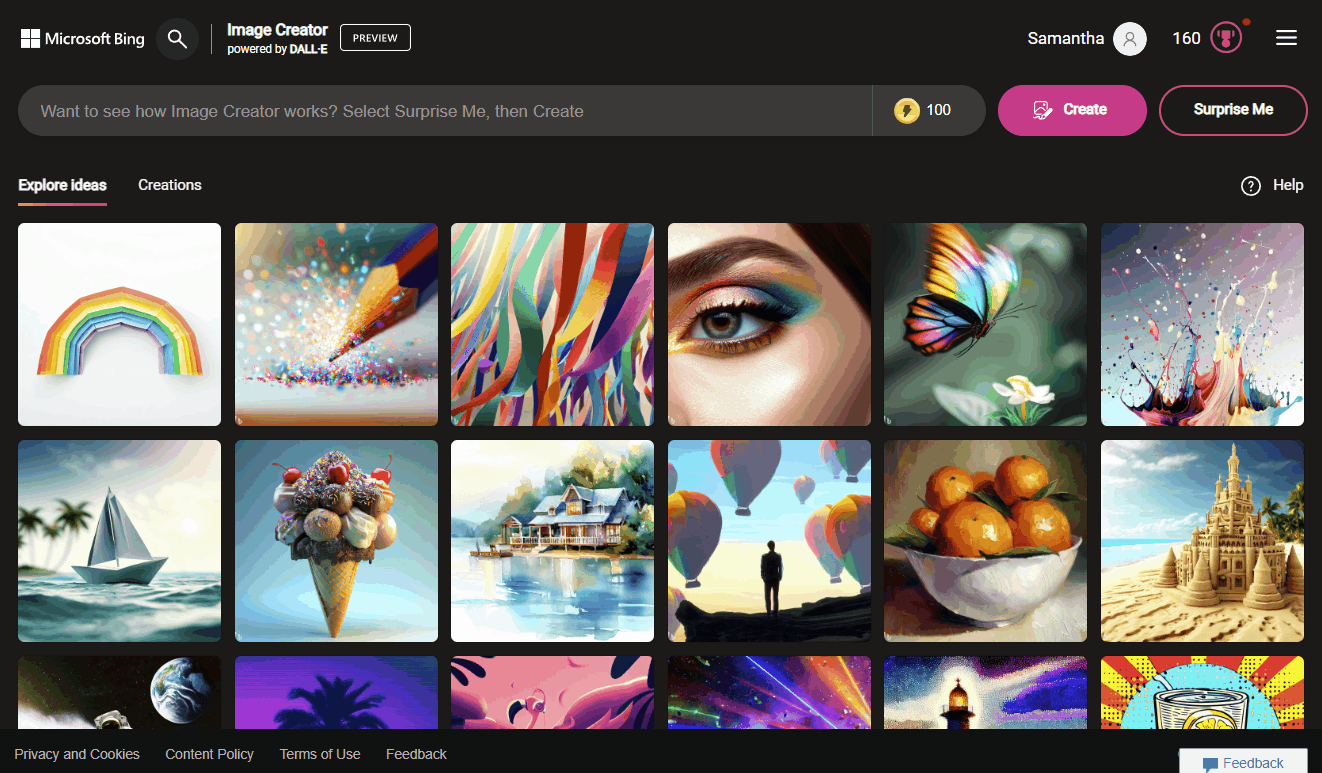This screenshot has height=773, width=1322.
Task: Click the boost coin icon showing 100
Action: coord(907,110)
